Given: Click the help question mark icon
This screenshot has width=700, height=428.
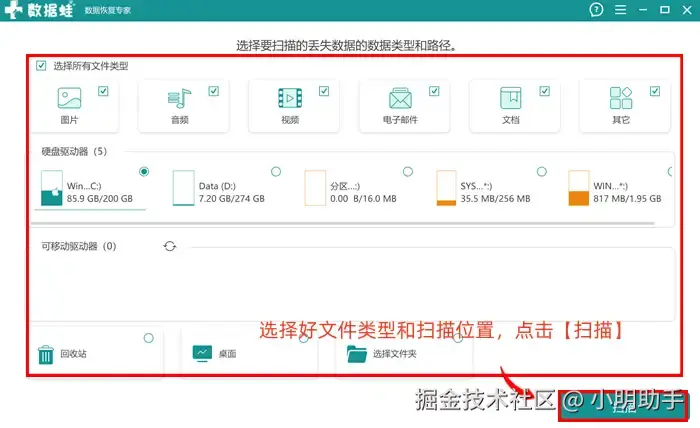Looking at the screenshot, I should pos(596,9).
